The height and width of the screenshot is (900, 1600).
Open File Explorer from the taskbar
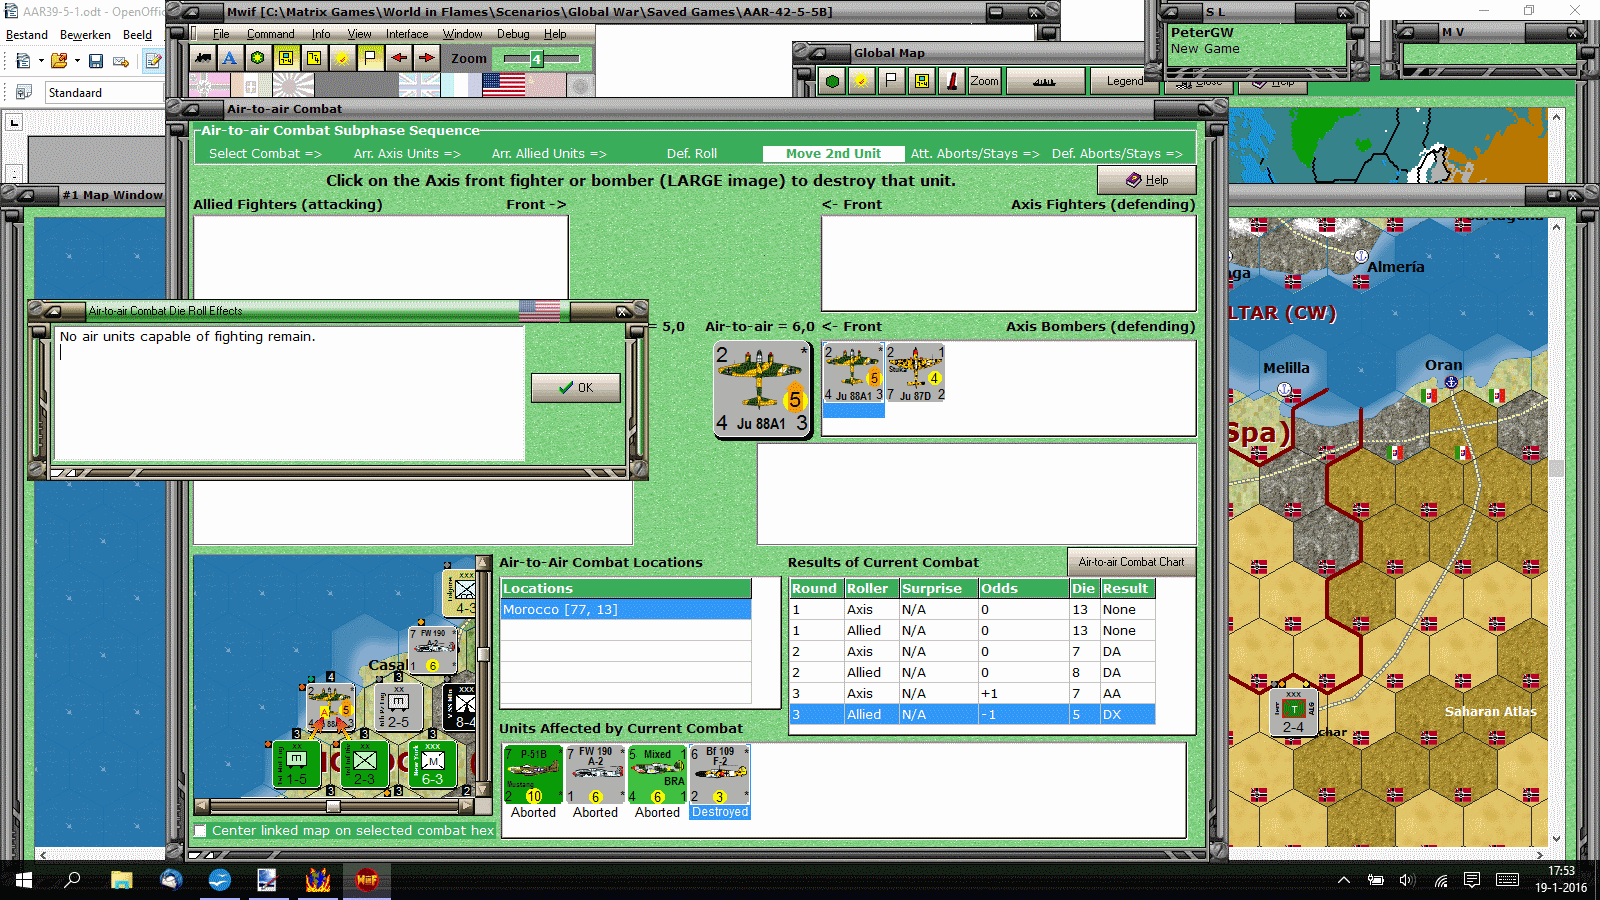121,880
